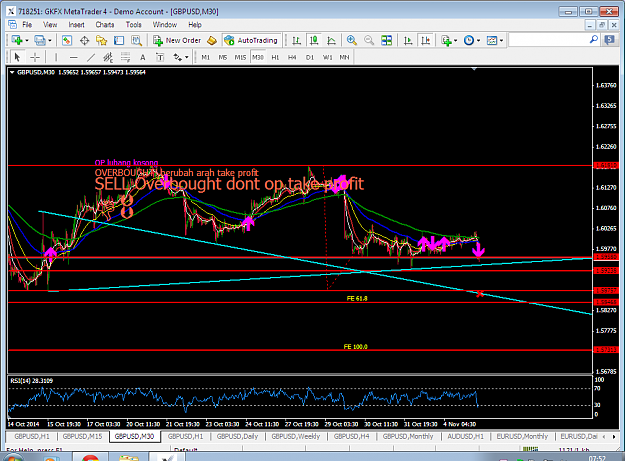Screen dimensions: 625x461
Task: Open the MetaEditor yellow book icon
Action: [x=212, y=40]
